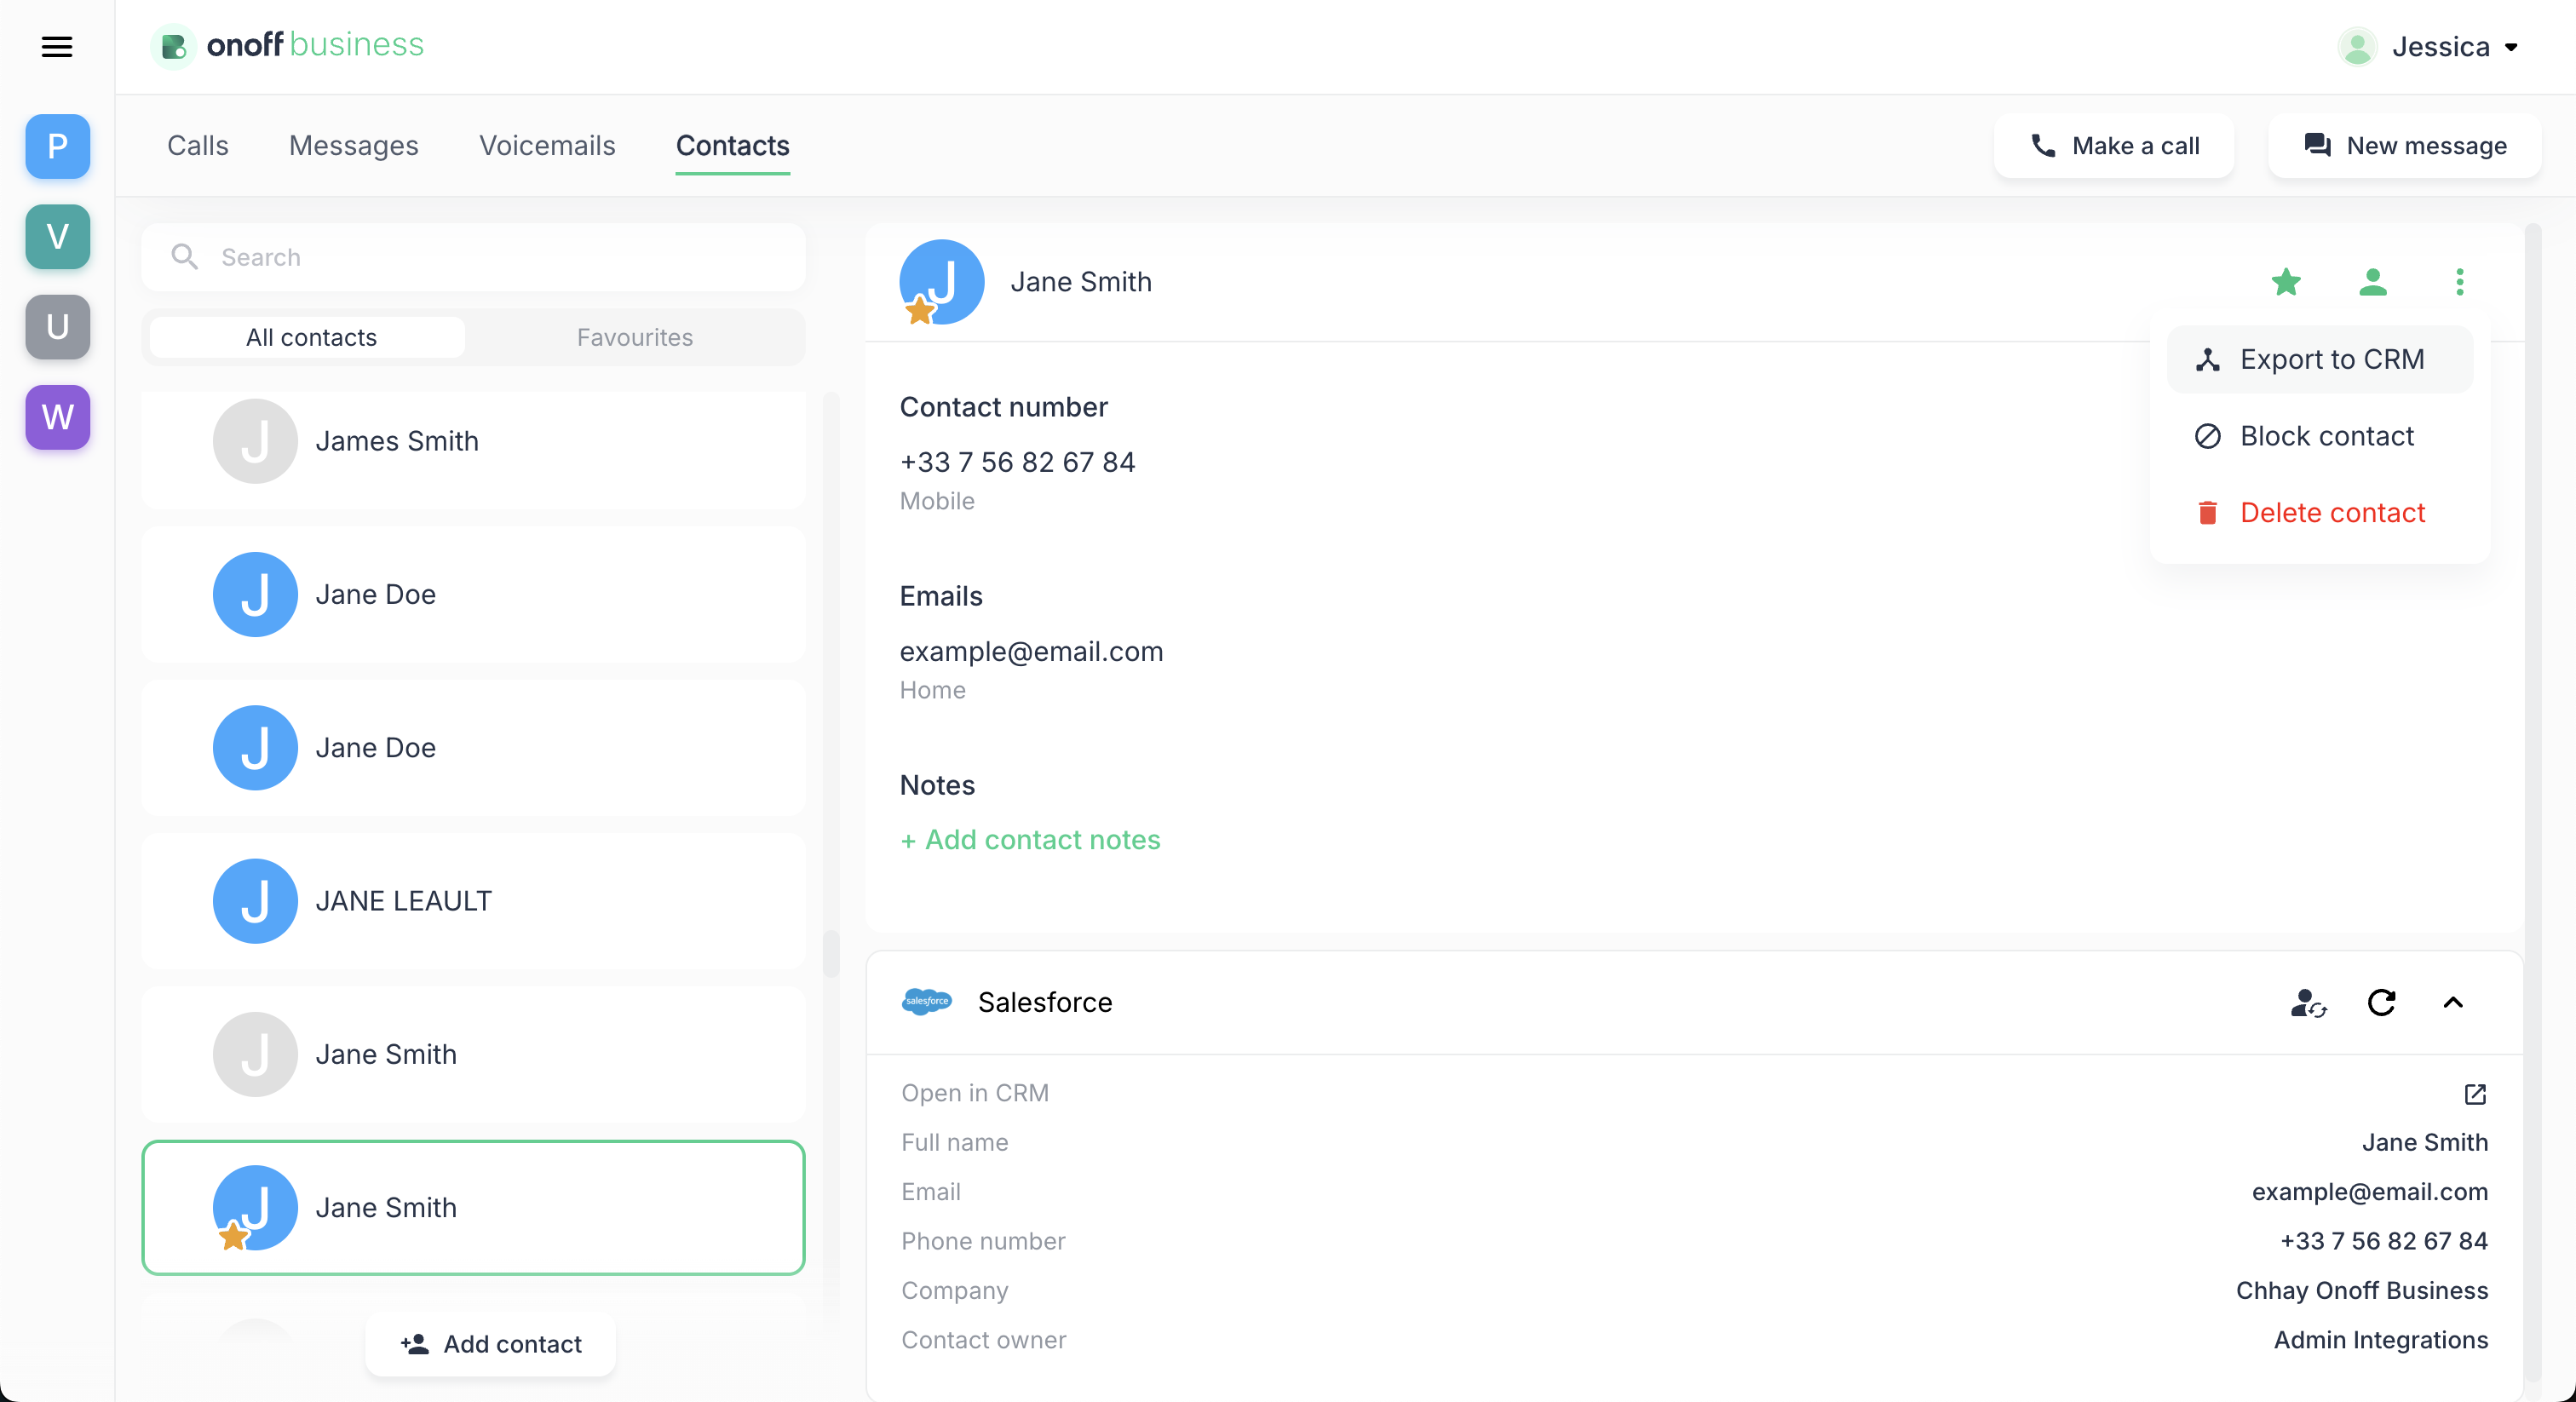Collapse the Salesforce section
Viewport: 2576px width, 1402px height.
pos(2453,1003)
